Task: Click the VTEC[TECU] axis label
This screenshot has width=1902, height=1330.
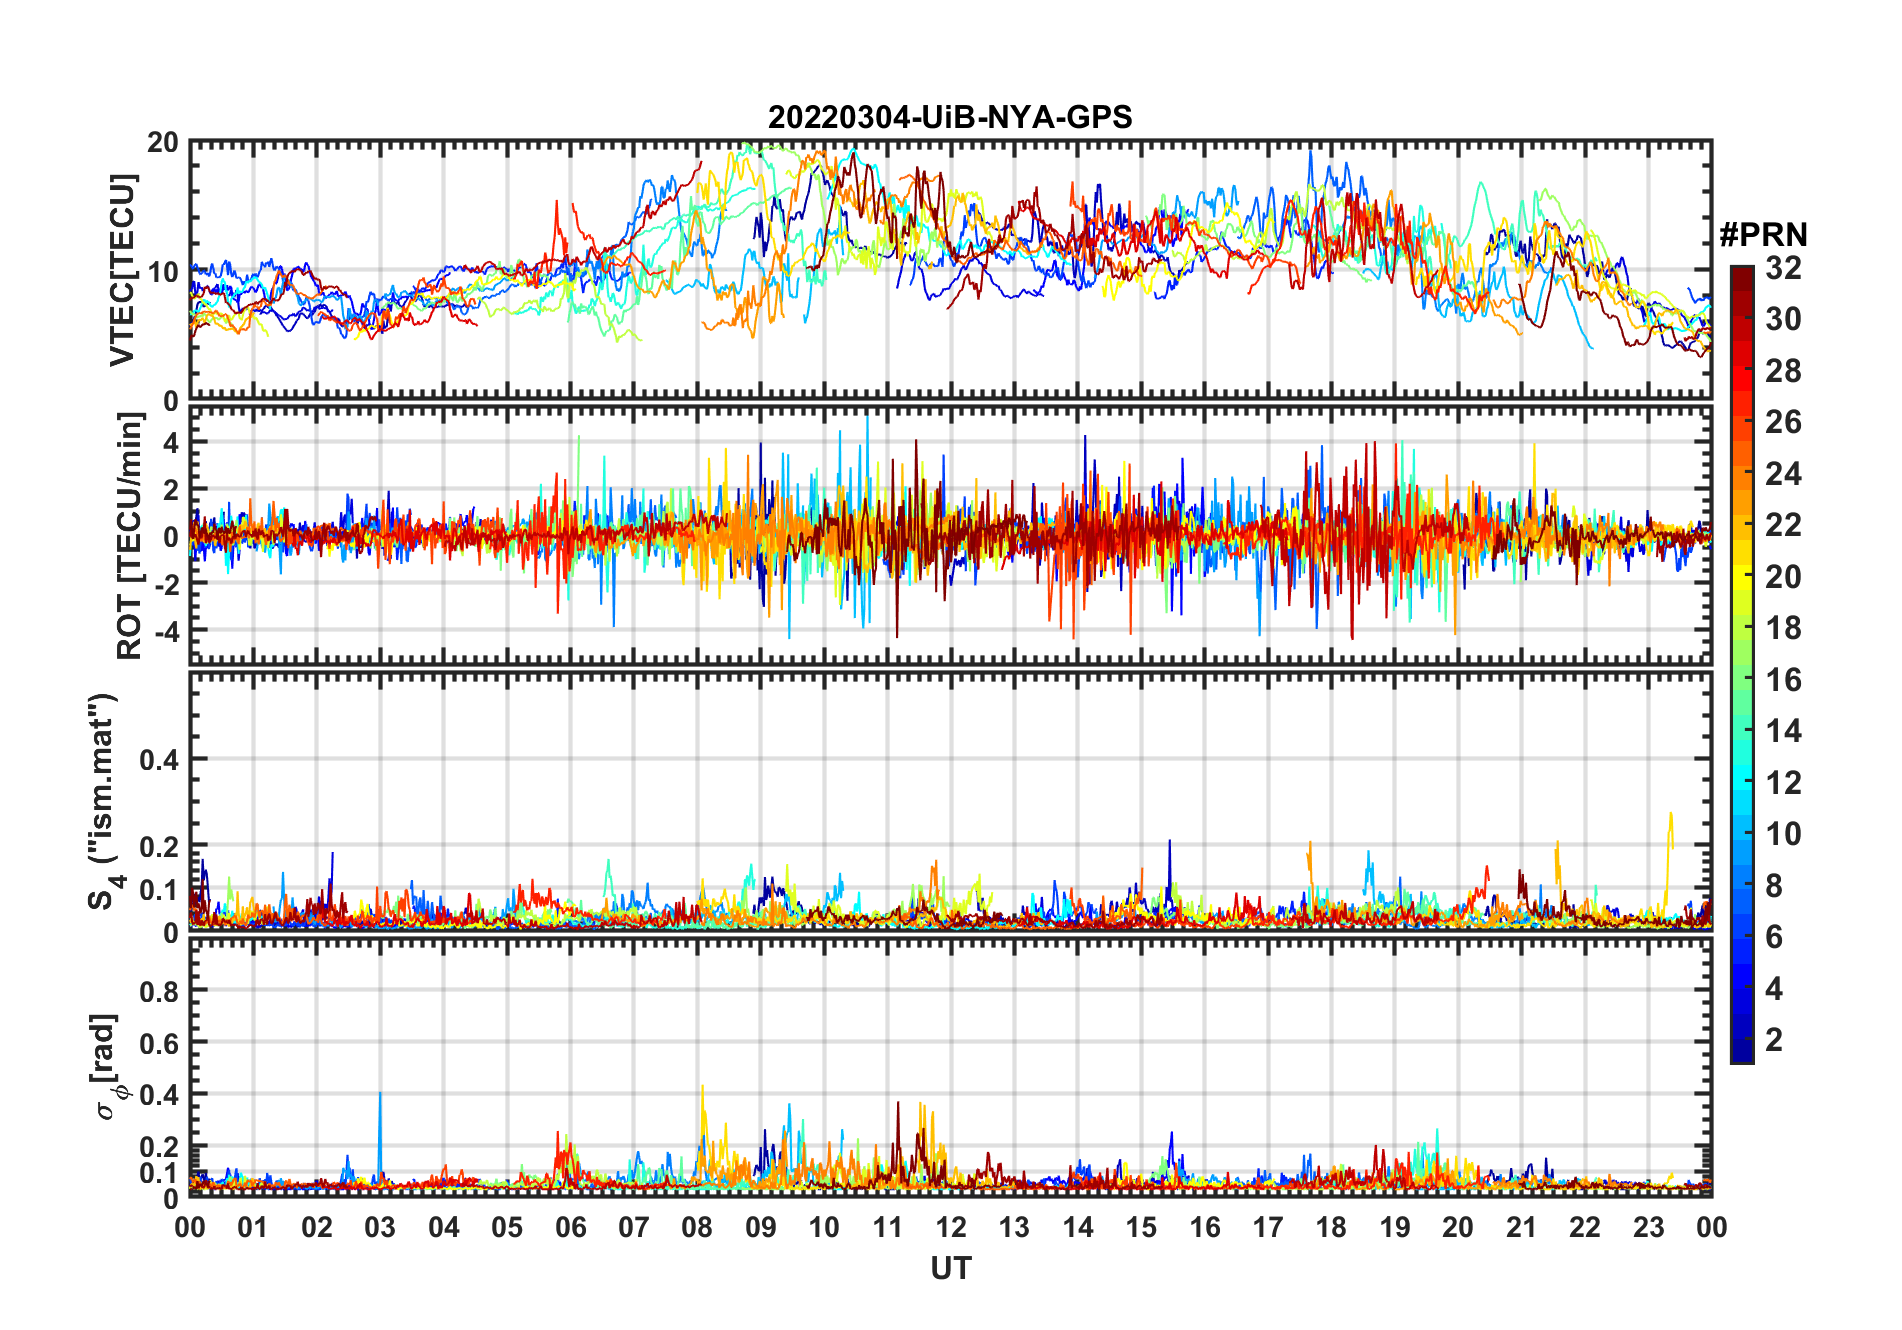Action: coord(122,270)
